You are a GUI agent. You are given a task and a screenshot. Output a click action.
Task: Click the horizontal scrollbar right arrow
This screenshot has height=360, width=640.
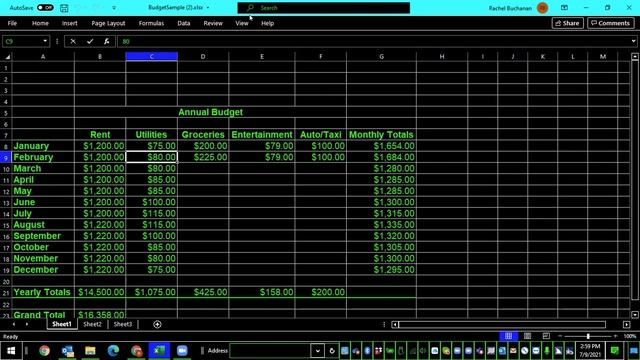[627, 324]
